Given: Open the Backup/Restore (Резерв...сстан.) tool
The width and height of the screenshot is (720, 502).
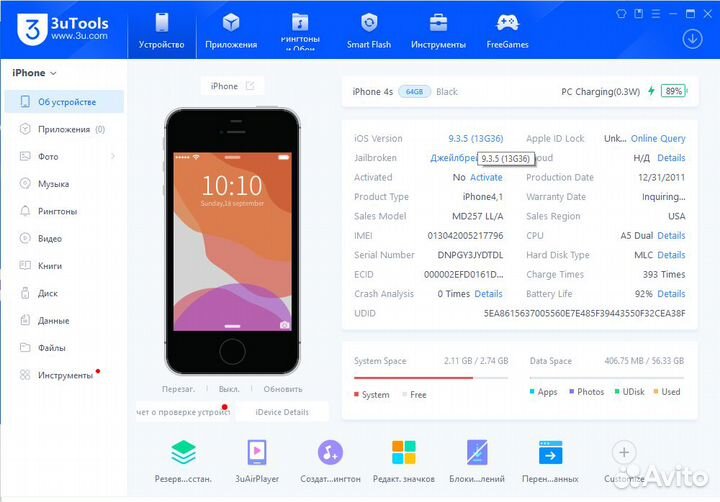Looking at the screenshot, I should click(x=183, y=461).
